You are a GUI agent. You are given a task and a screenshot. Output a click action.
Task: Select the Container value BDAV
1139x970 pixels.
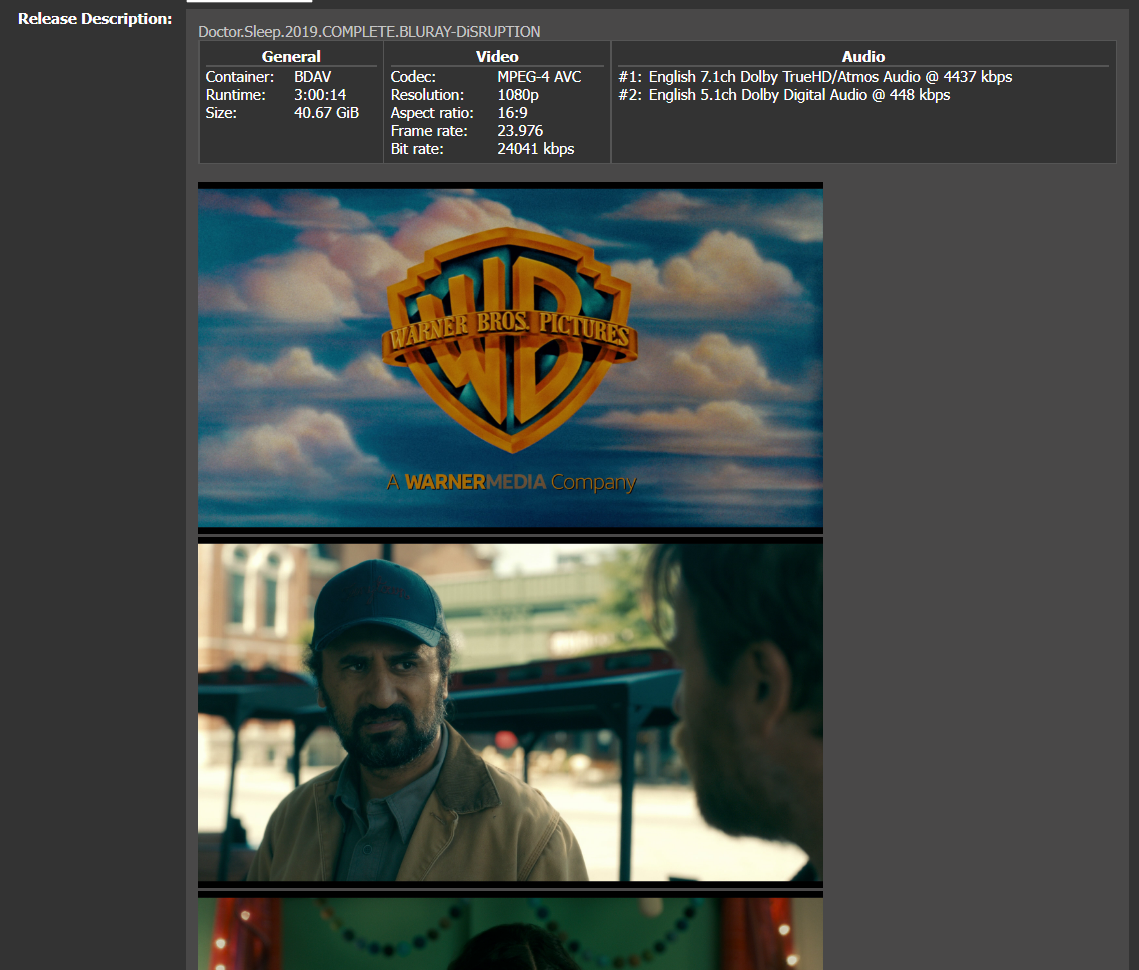click(312, 76)
